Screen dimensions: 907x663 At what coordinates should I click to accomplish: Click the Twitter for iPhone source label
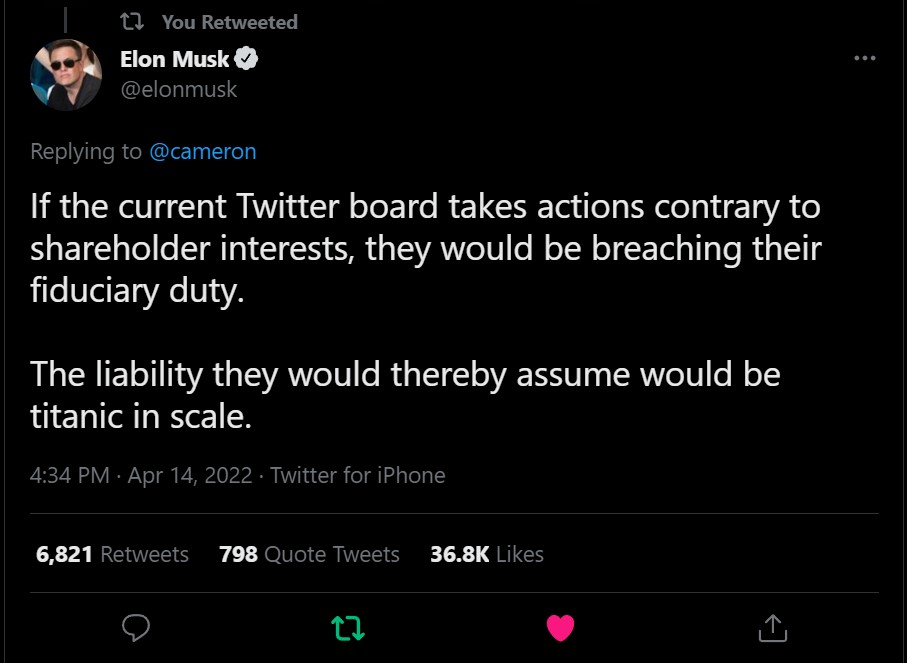pyautogui.click(x=357, y=475)
